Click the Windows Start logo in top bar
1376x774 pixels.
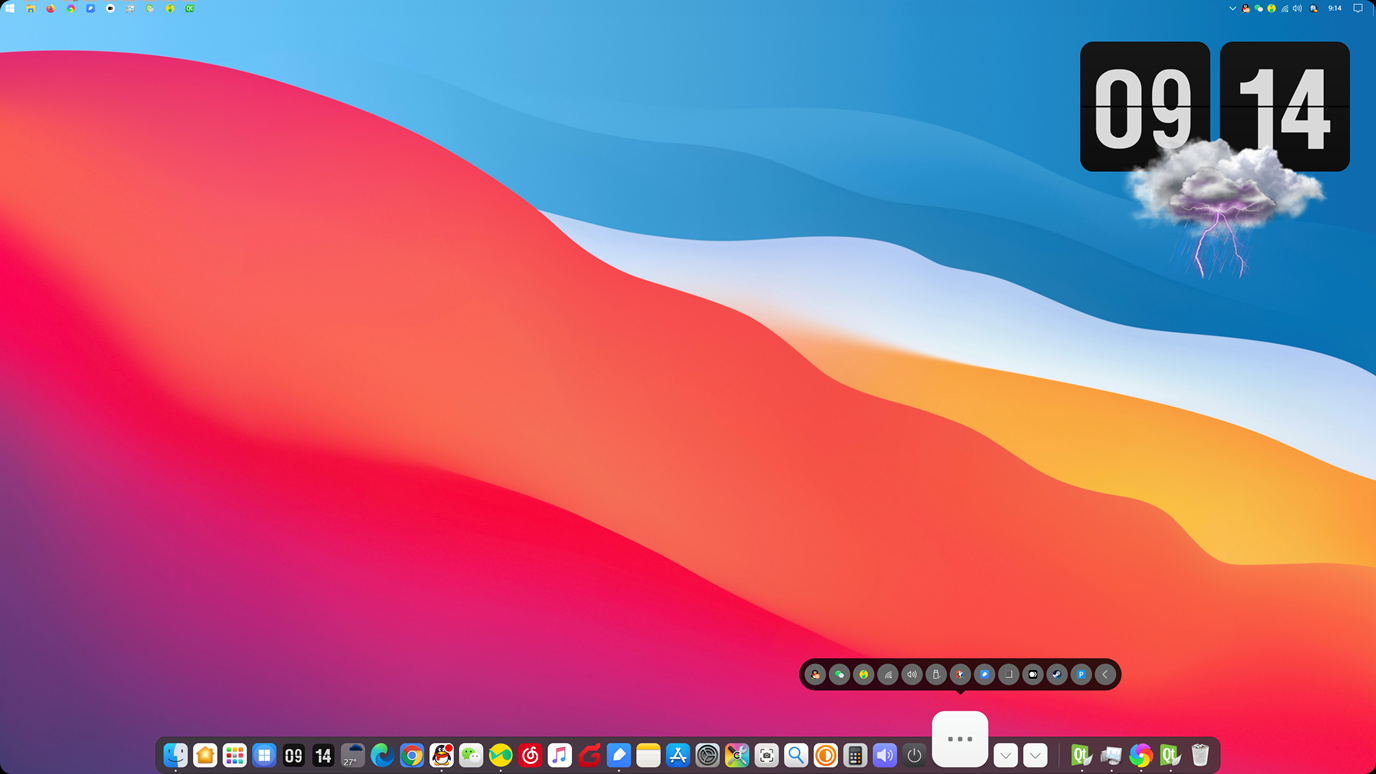[10, 8]
